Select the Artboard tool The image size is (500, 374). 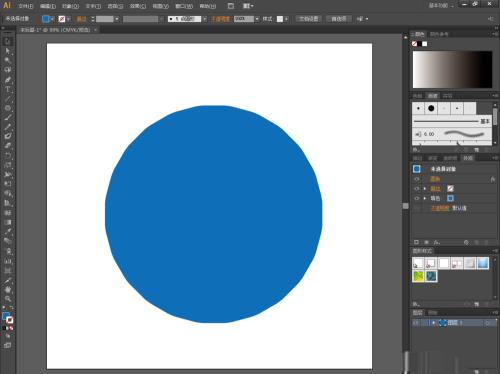[8, 271]
